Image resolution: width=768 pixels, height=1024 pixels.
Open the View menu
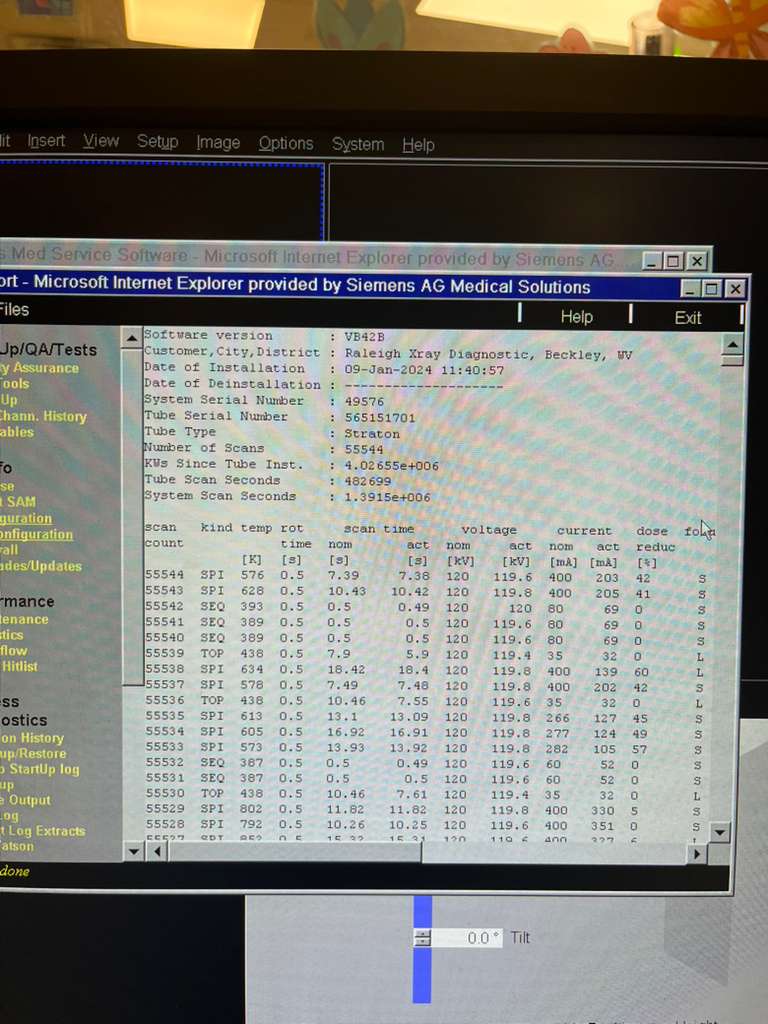pos(101,141)
